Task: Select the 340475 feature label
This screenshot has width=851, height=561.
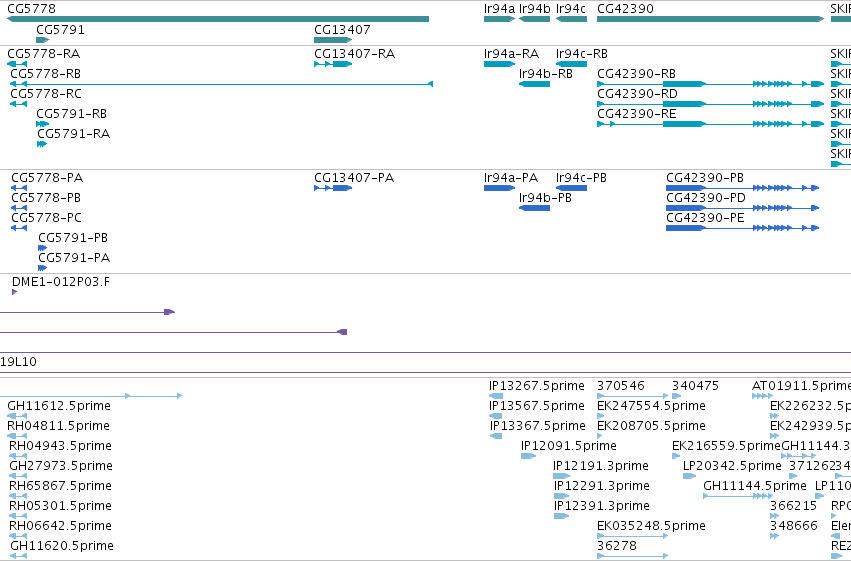Action: click(695, 386)
